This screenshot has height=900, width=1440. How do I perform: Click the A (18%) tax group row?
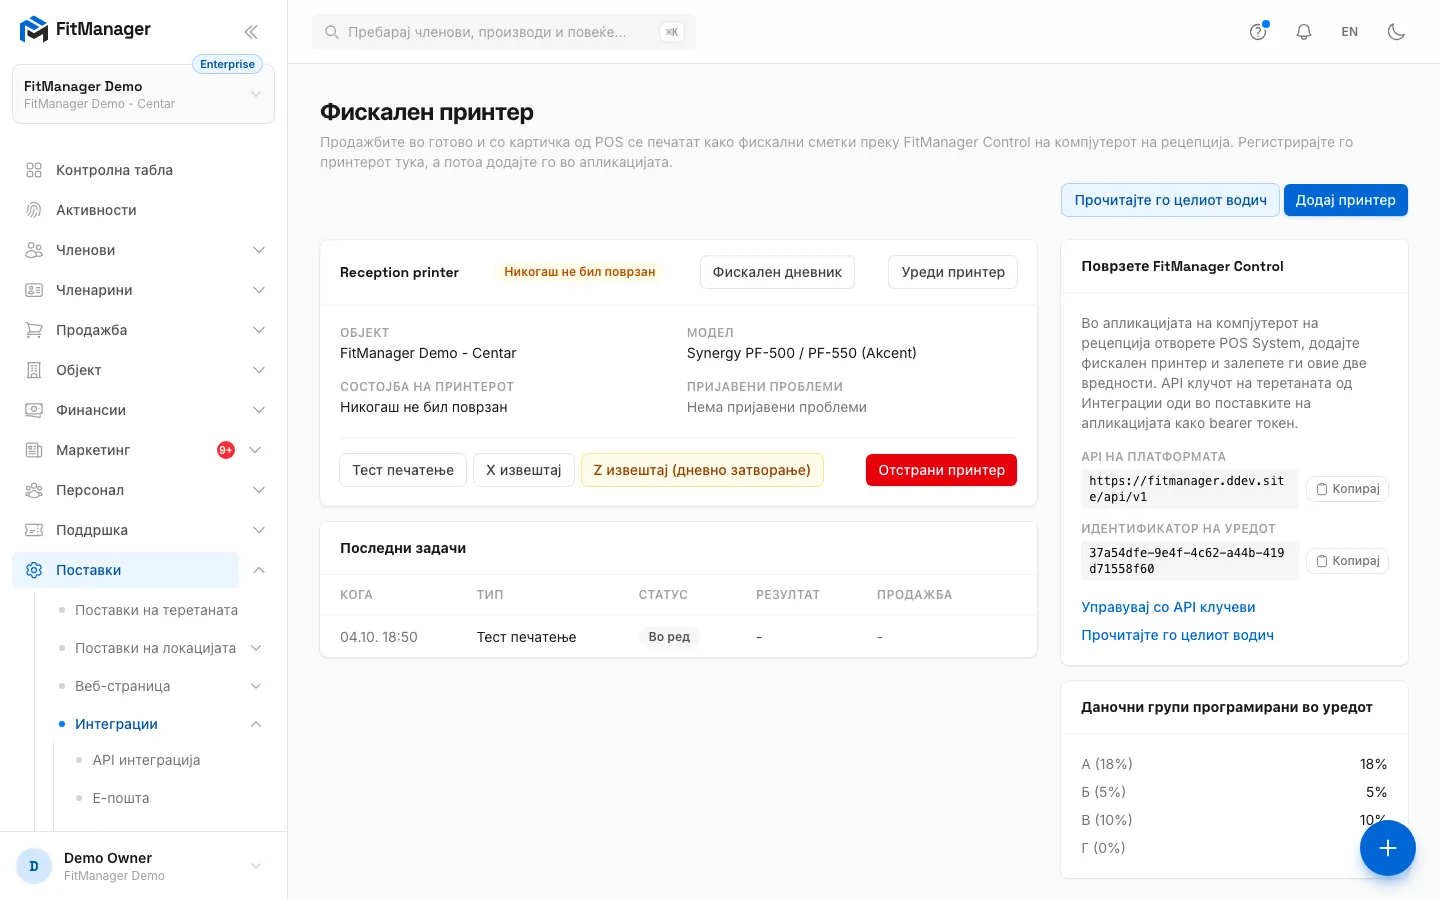point(1234,764)
